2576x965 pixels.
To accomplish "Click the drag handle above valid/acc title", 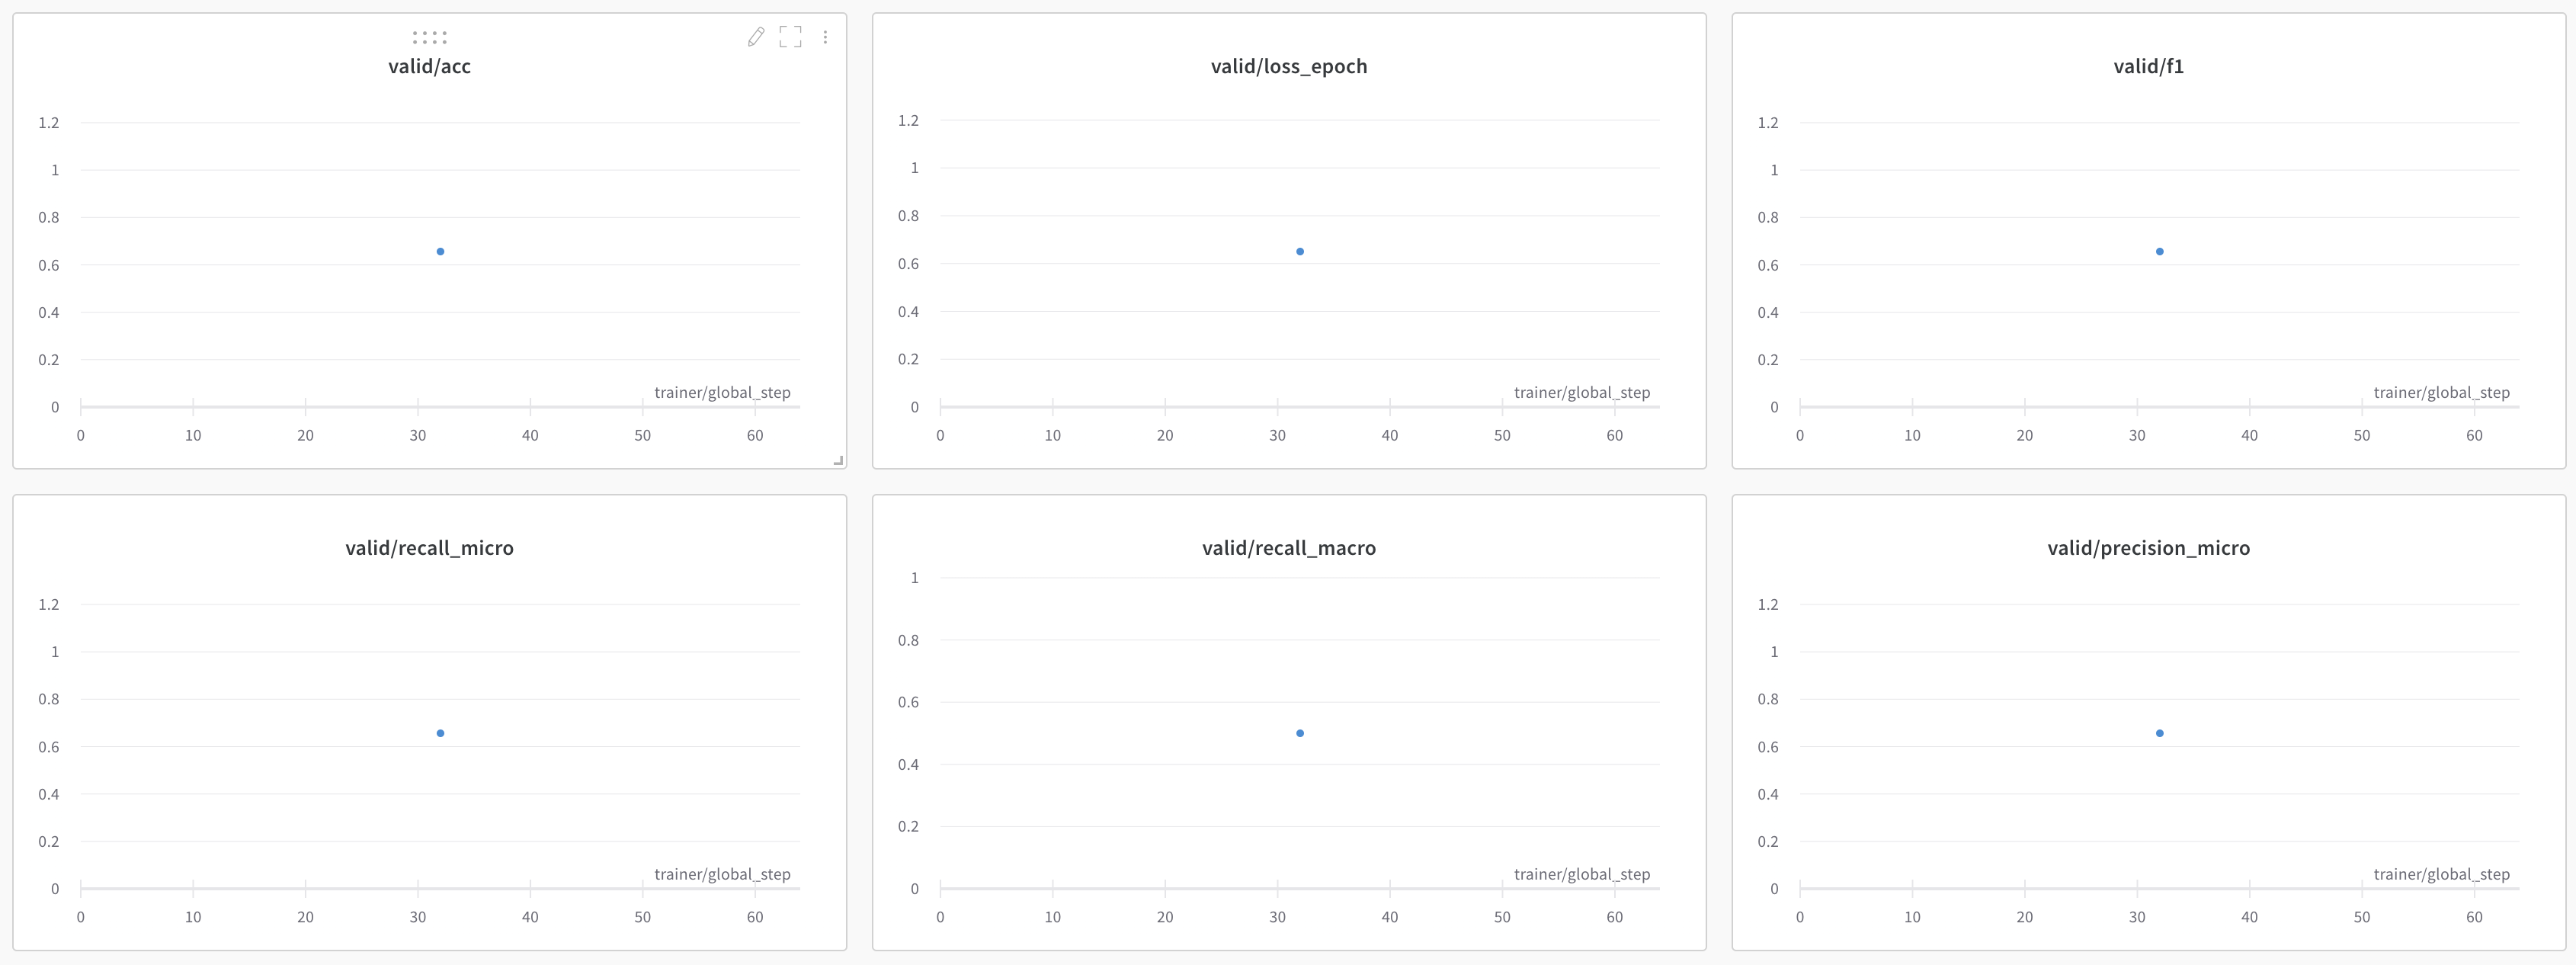I will pyautogui.click(x=430, y=38).
